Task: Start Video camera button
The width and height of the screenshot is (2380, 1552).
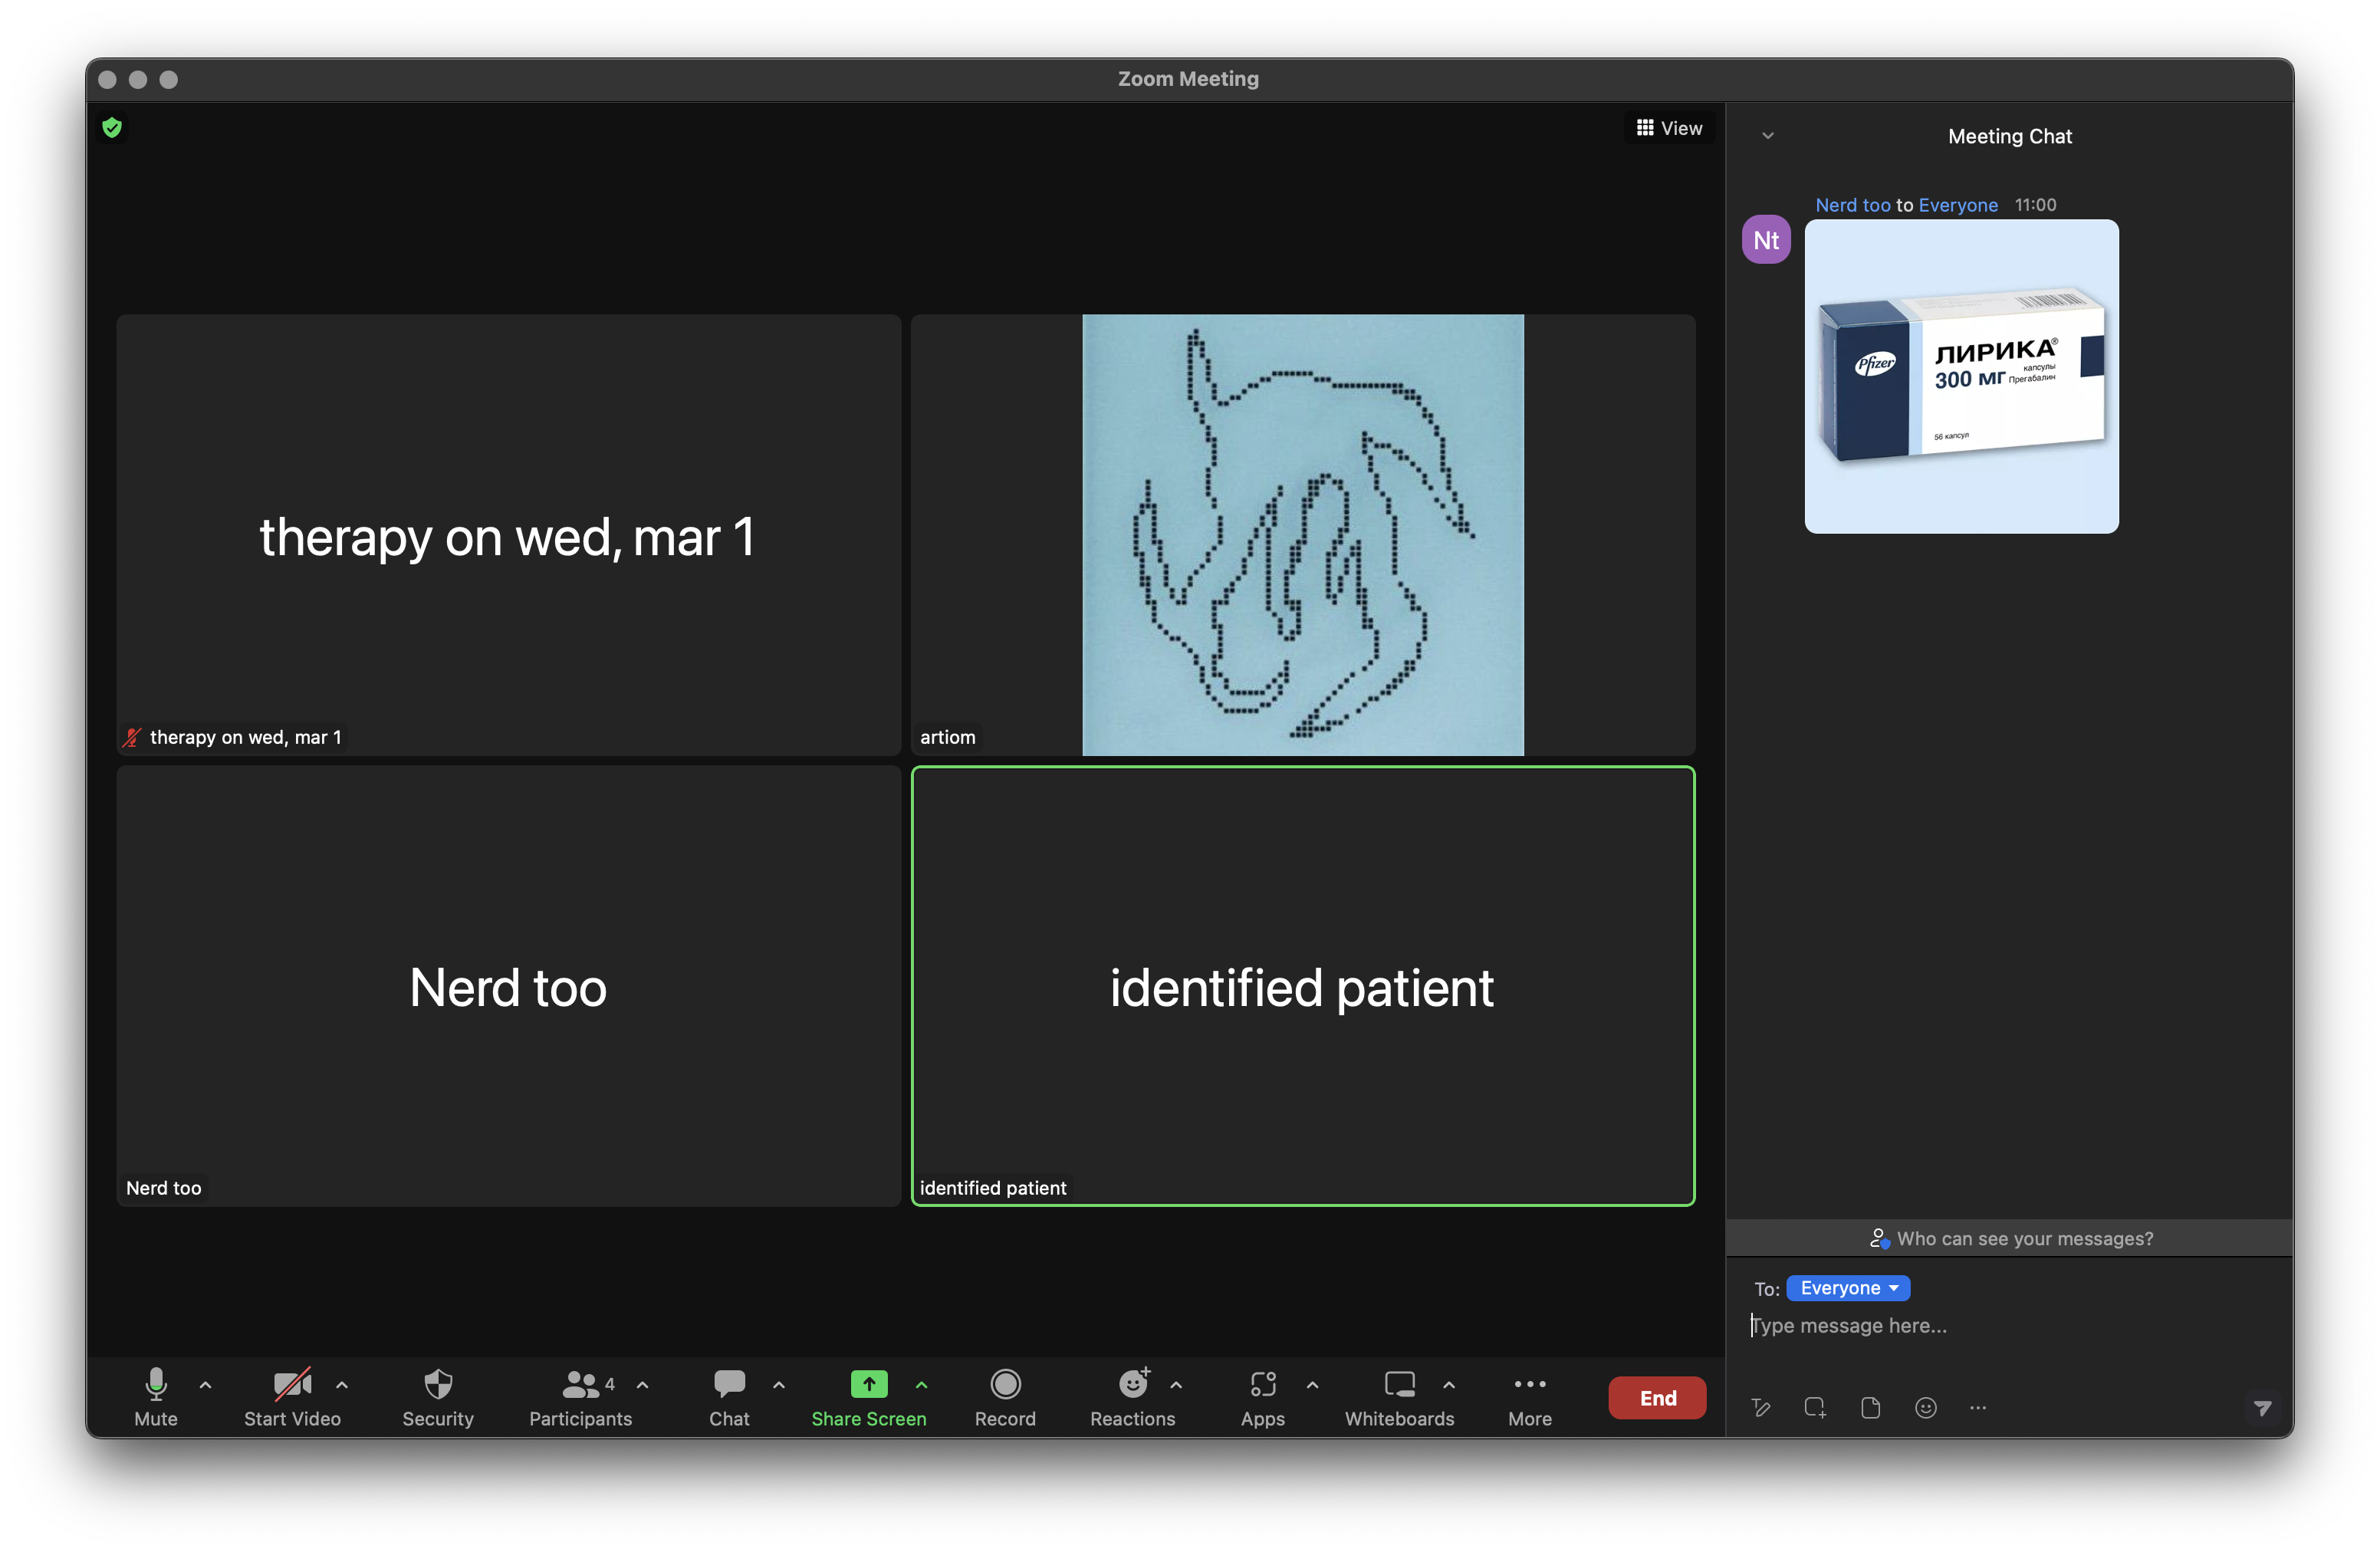Action: click(292, 1397)
